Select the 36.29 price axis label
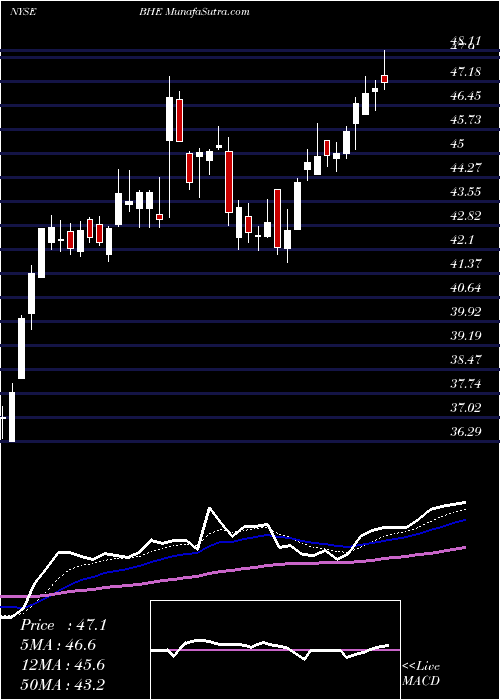 click(x=466, y=432)
